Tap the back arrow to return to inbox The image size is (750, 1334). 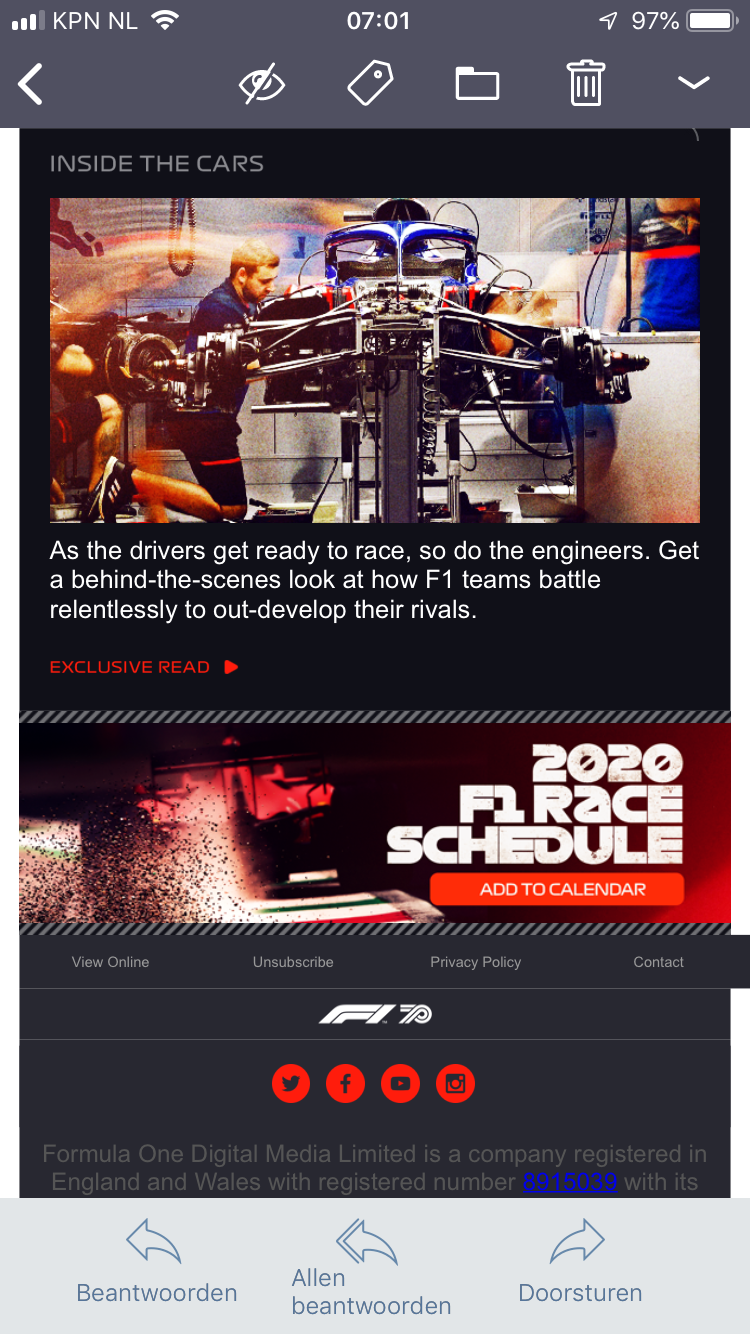[x=31, y=84]
